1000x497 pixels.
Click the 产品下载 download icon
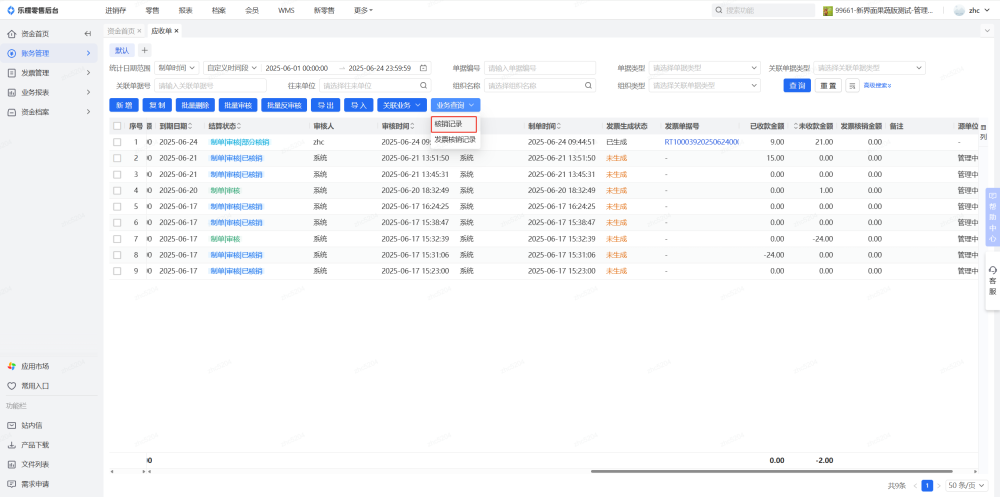12,444
